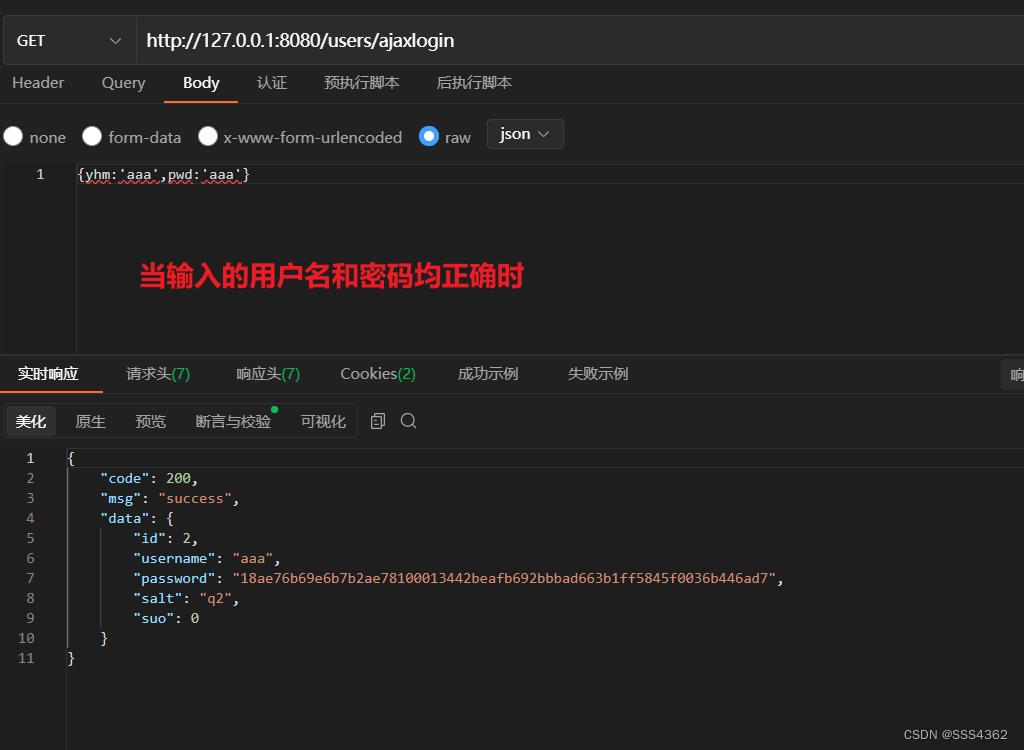
Task: Select the form-data radio button
Action: tap(92, 137)
